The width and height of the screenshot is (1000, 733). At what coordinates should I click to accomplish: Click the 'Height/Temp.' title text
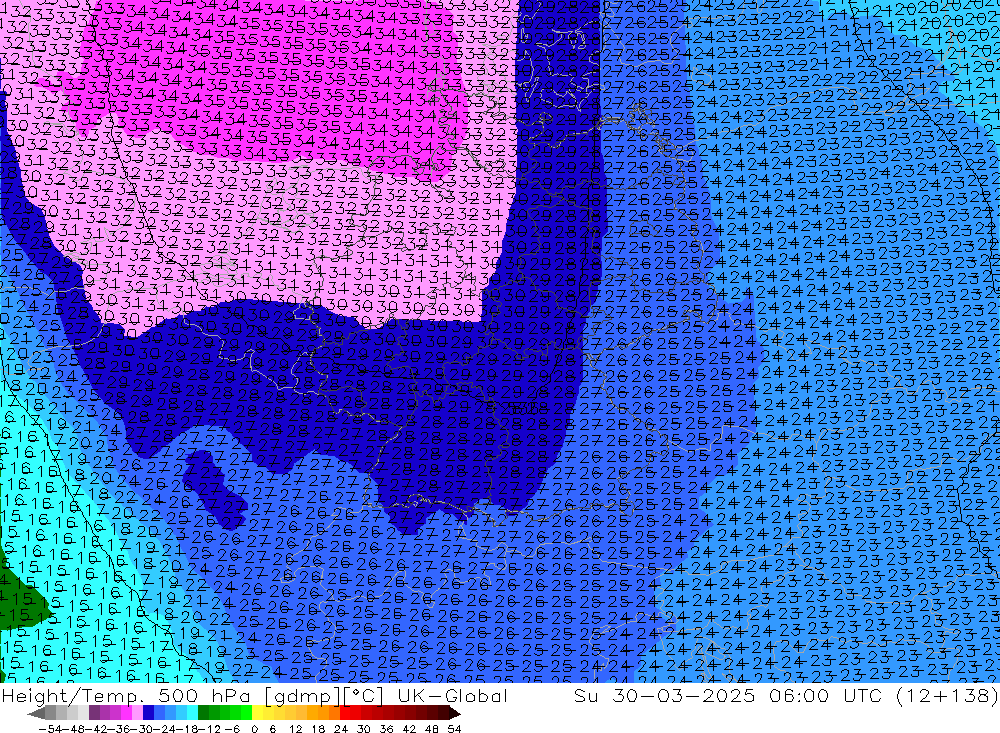(73, 696)
